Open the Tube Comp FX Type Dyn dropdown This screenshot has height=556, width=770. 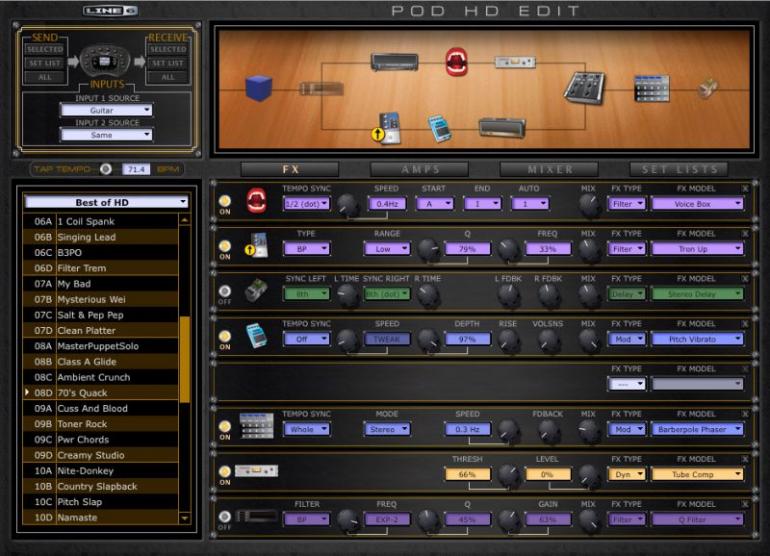[627, 474]
